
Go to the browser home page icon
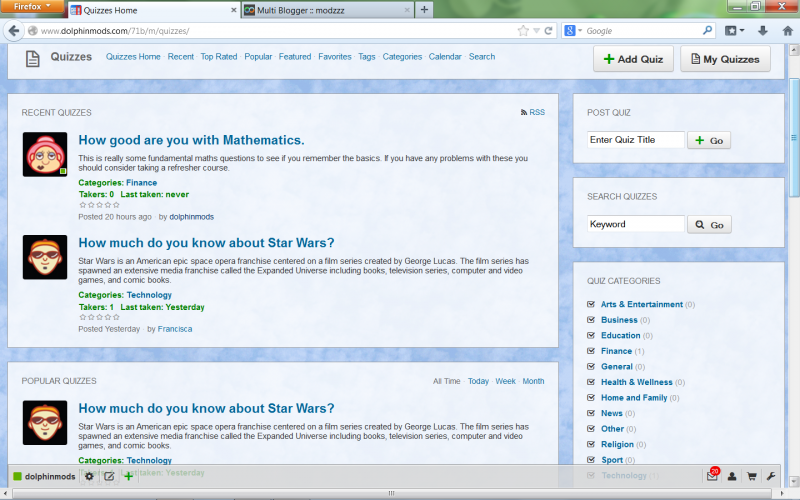click(788, 31)
